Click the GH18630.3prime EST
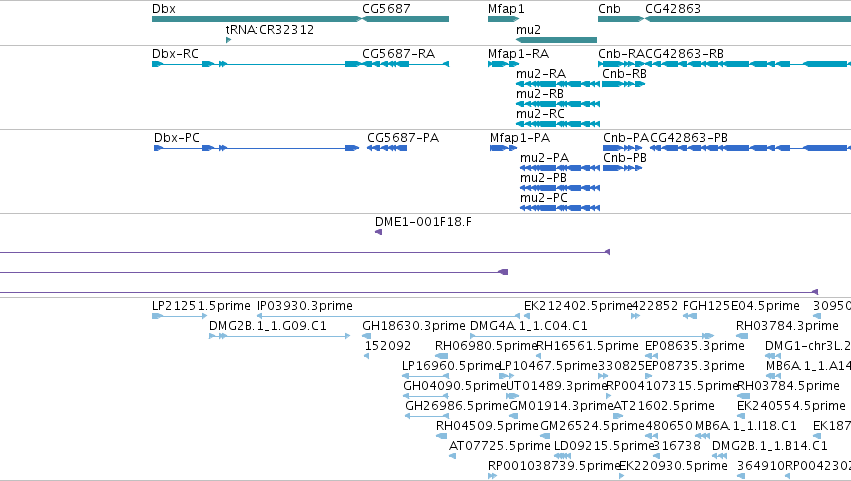The image size is (851, 481). (x=366, y=337)
